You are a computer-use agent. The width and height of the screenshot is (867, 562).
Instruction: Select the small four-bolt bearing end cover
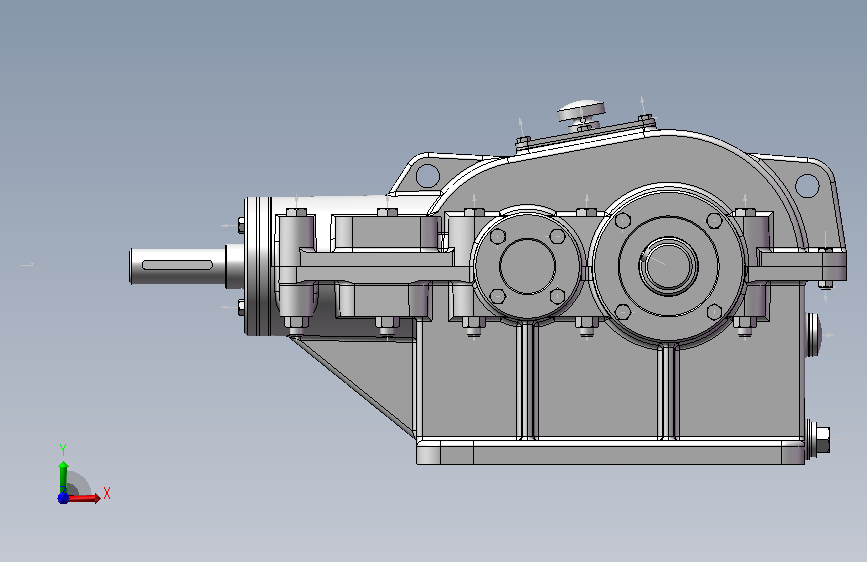click(x=527, y=266)
